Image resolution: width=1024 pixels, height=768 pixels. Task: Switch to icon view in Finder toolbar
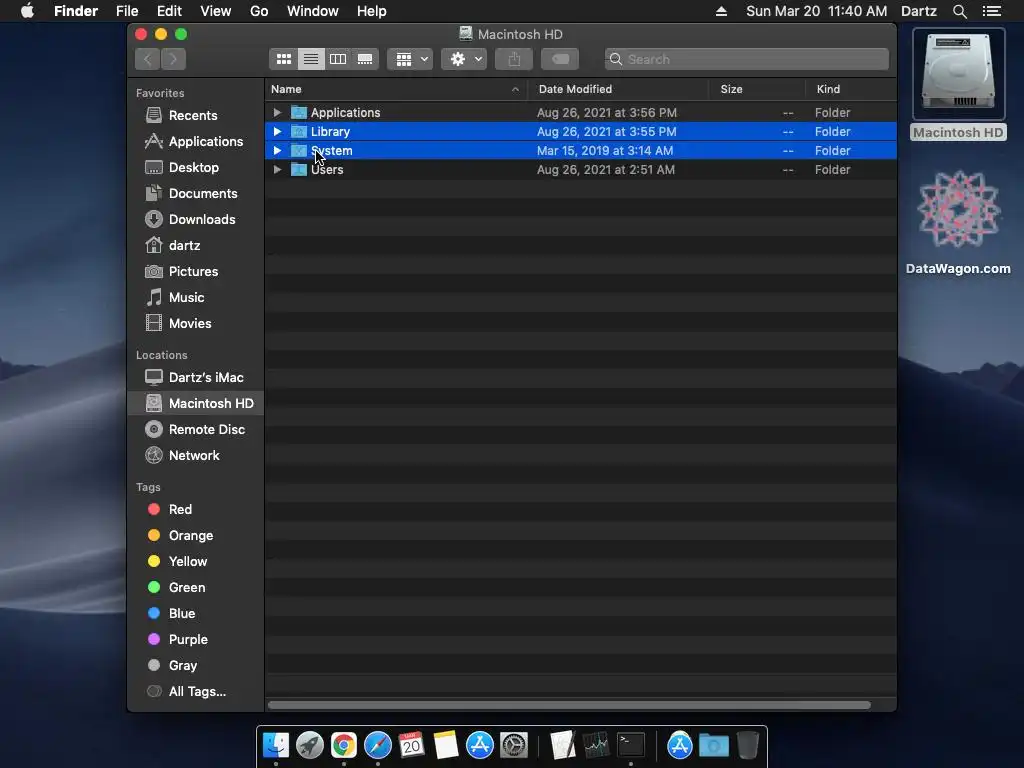click(283, 59)
